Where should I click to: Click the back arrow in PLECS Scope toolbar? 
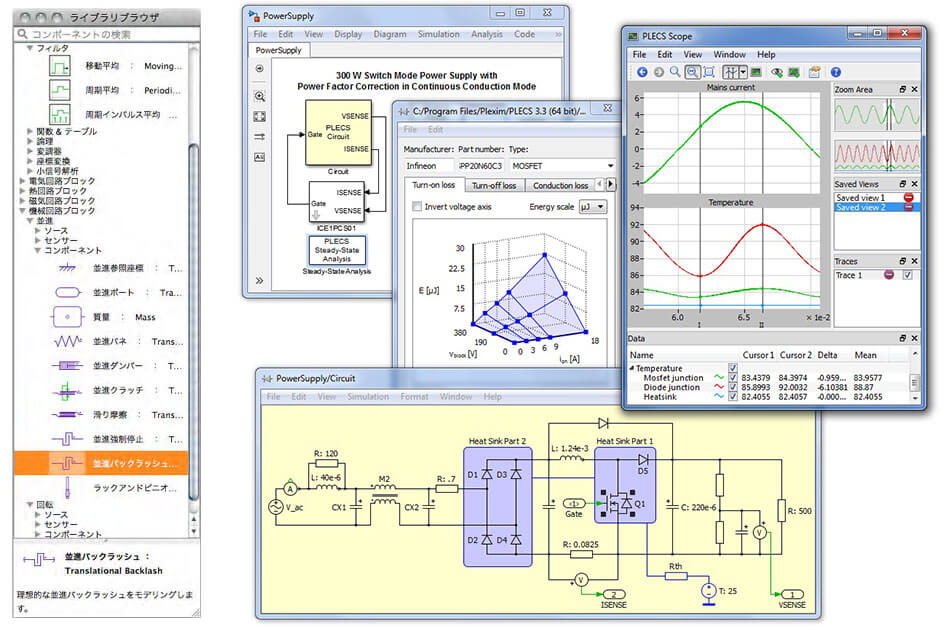point(641,72)
